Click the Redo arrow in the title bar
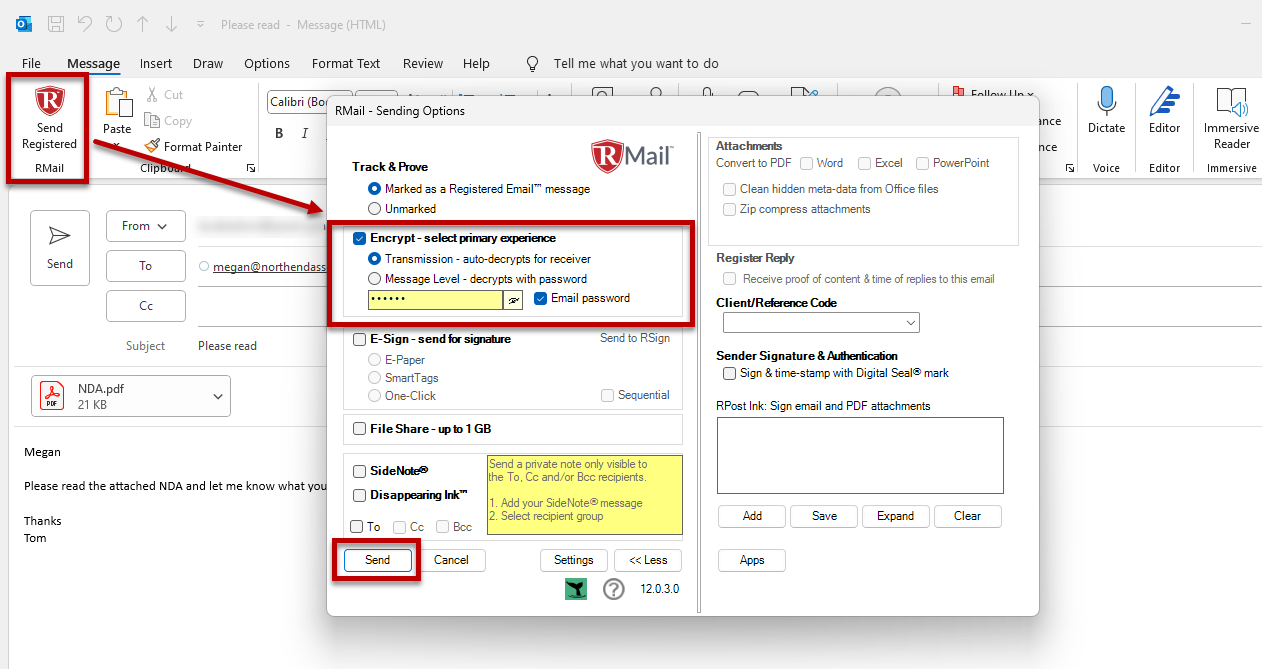This screenshot has width=1262, height=669. tap(113, 24)
